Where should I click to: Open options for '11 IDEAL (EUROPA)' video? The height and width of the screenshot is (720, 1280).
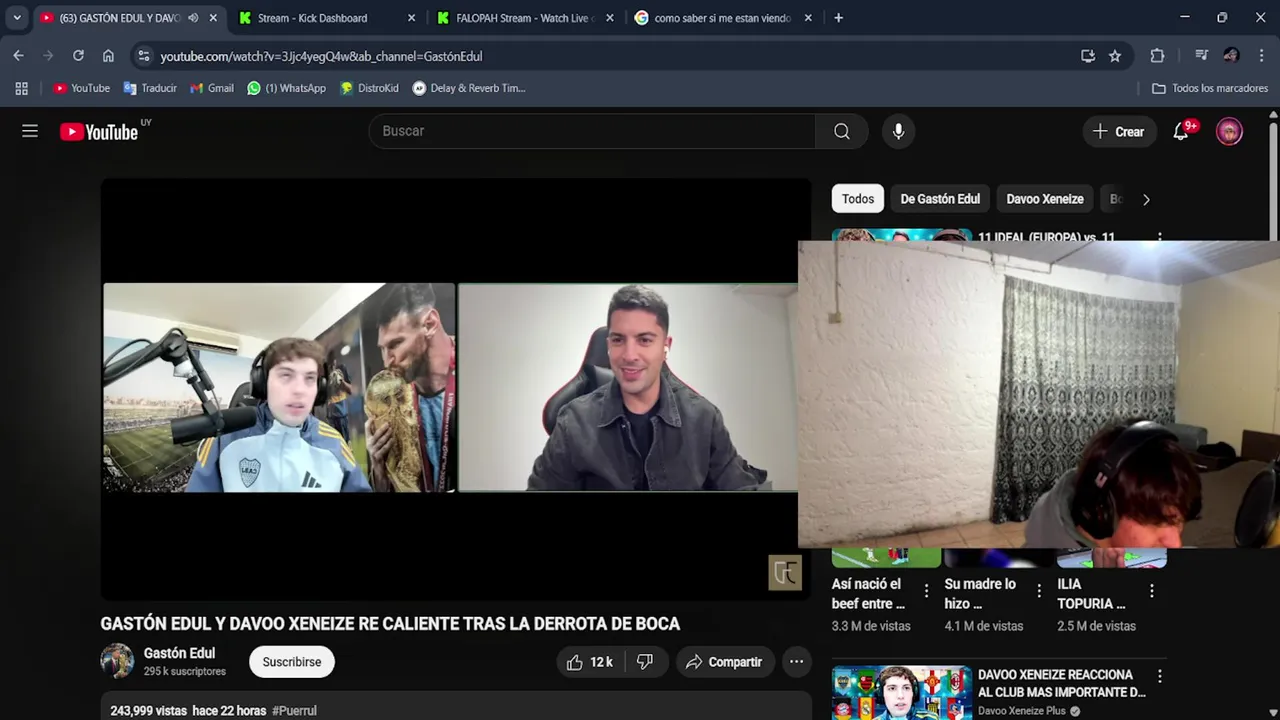[x=1159, y=237]
